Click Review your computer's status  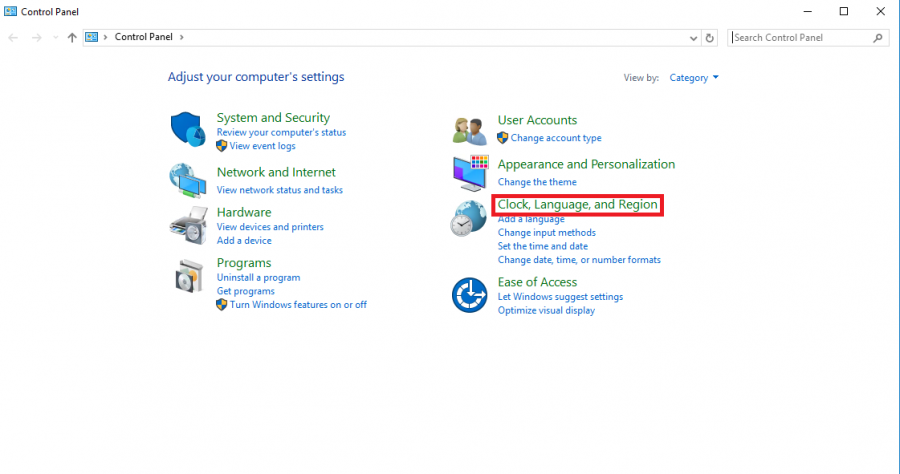[x=281, y=133]
